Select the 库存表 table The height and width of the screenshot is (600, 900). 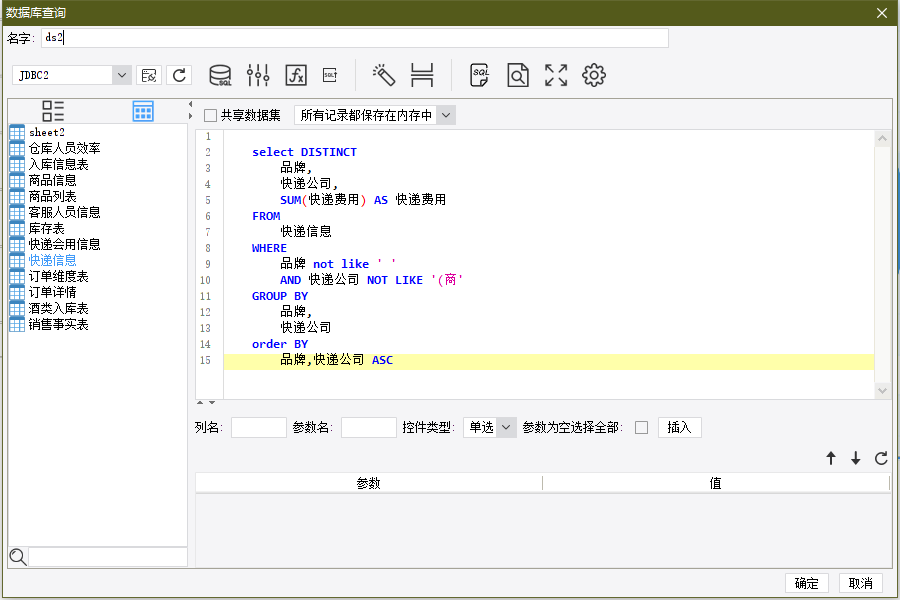[x=46, y=229]
